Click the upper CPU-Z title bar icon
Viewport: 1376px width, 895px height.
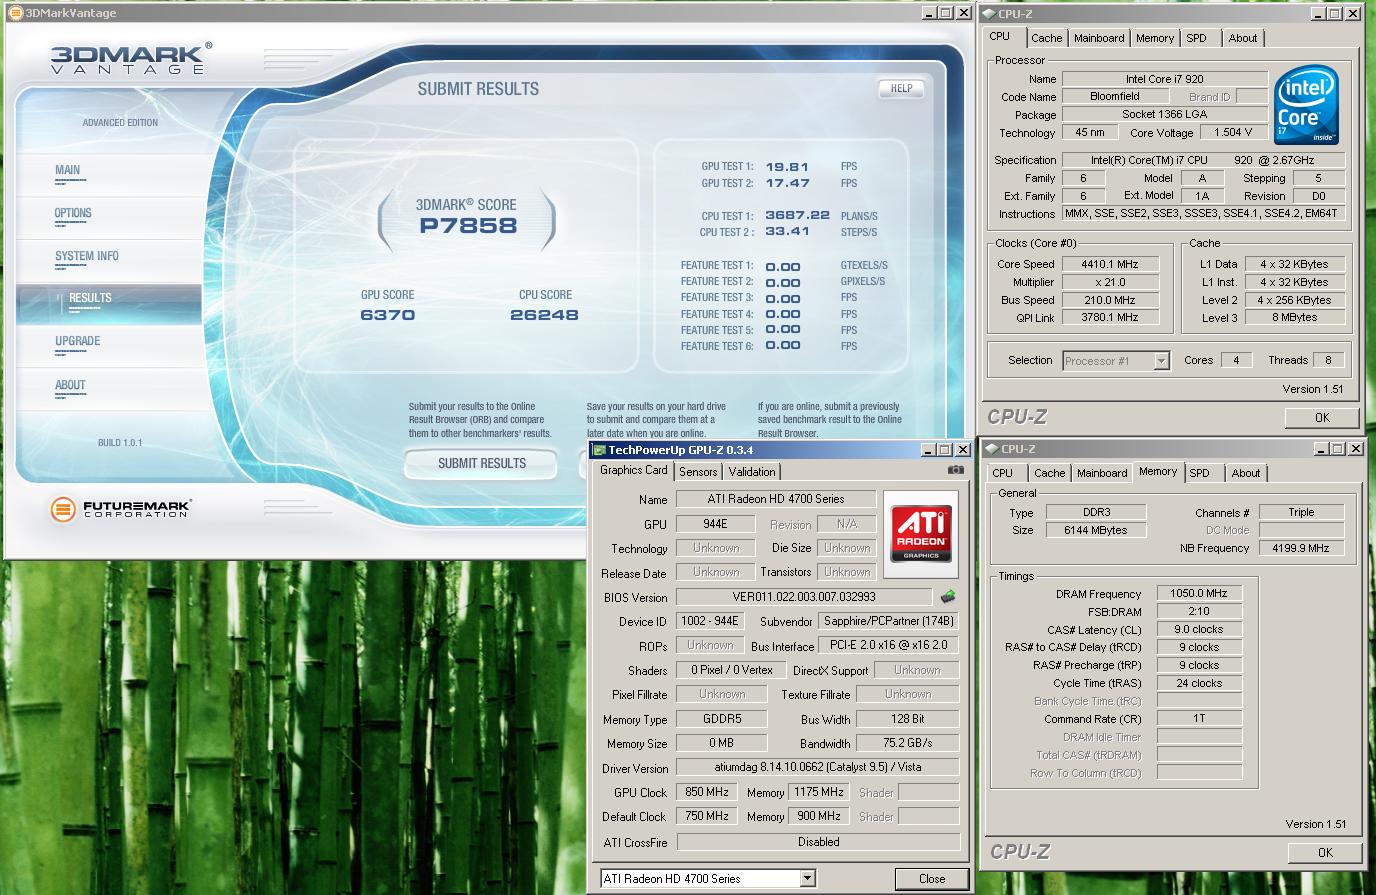(x=989, y=13)
